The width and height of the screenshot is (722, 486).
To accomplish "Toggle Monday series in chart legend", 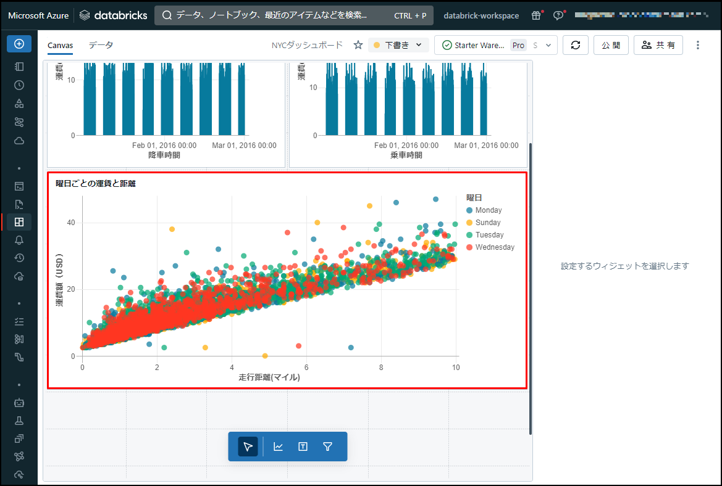I will pyautogui.click(x=488, y=210).
